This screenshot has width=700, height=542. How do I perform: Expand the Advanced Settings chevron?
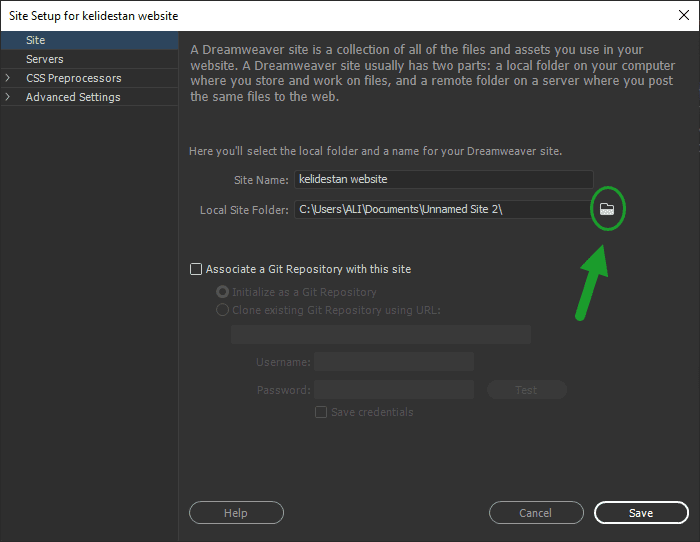(8, 96)
